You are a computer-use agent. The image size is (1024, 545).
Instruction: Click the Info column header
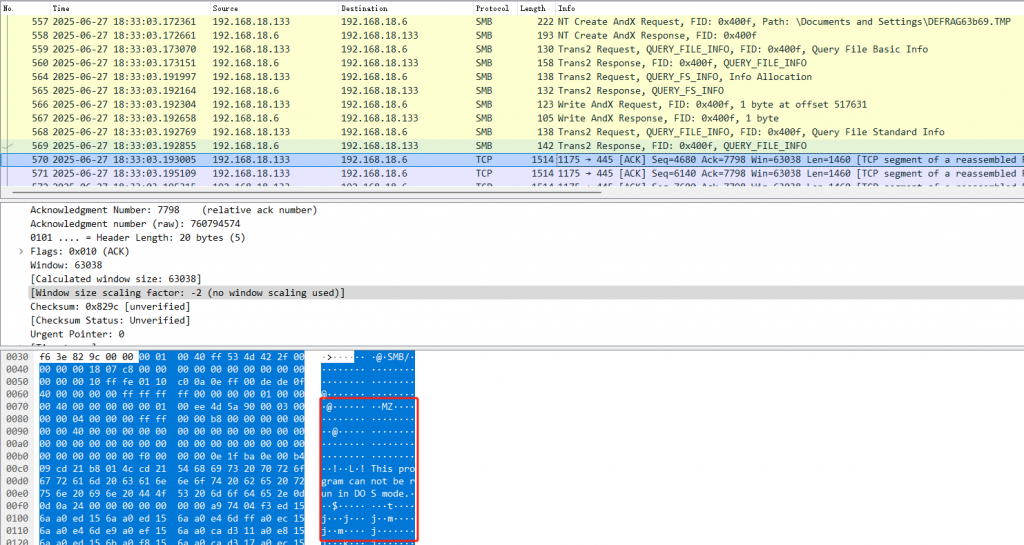coord(566,8)
